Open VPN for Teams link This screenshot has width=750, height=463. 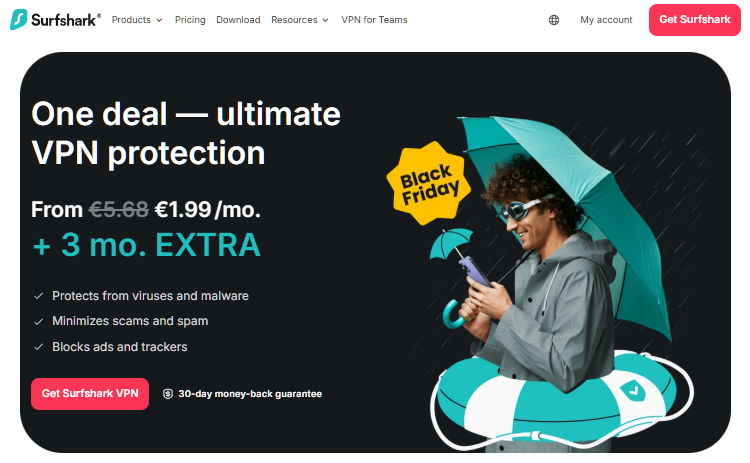[375, 20]
